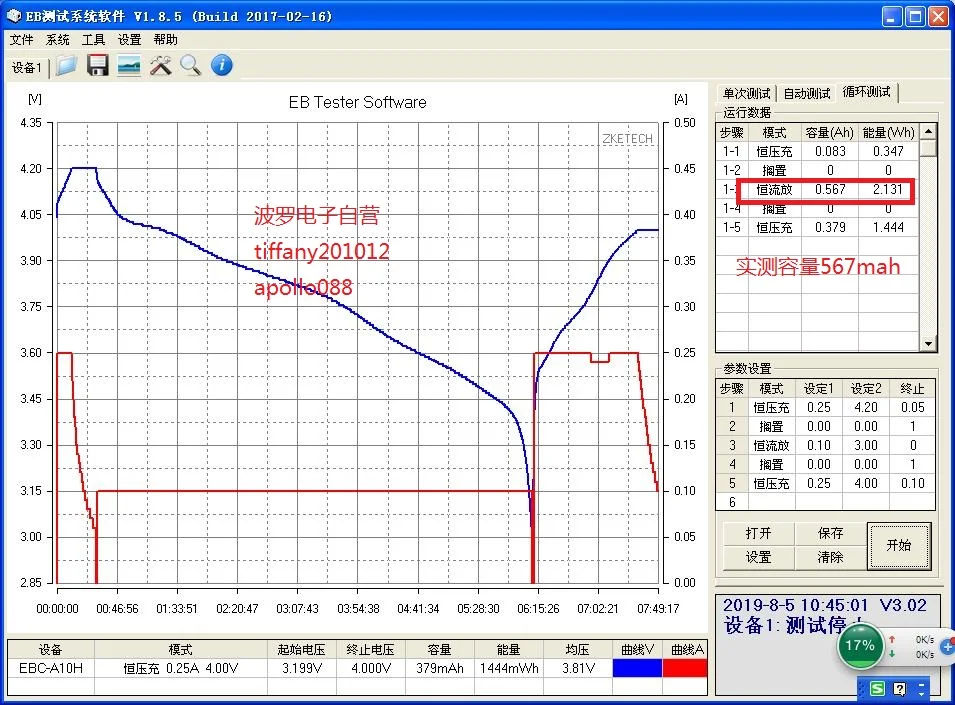Select step 1 mode cell 恒压充
The width and height of the screenshot is (955, 705).
click(x=771, y=407)
